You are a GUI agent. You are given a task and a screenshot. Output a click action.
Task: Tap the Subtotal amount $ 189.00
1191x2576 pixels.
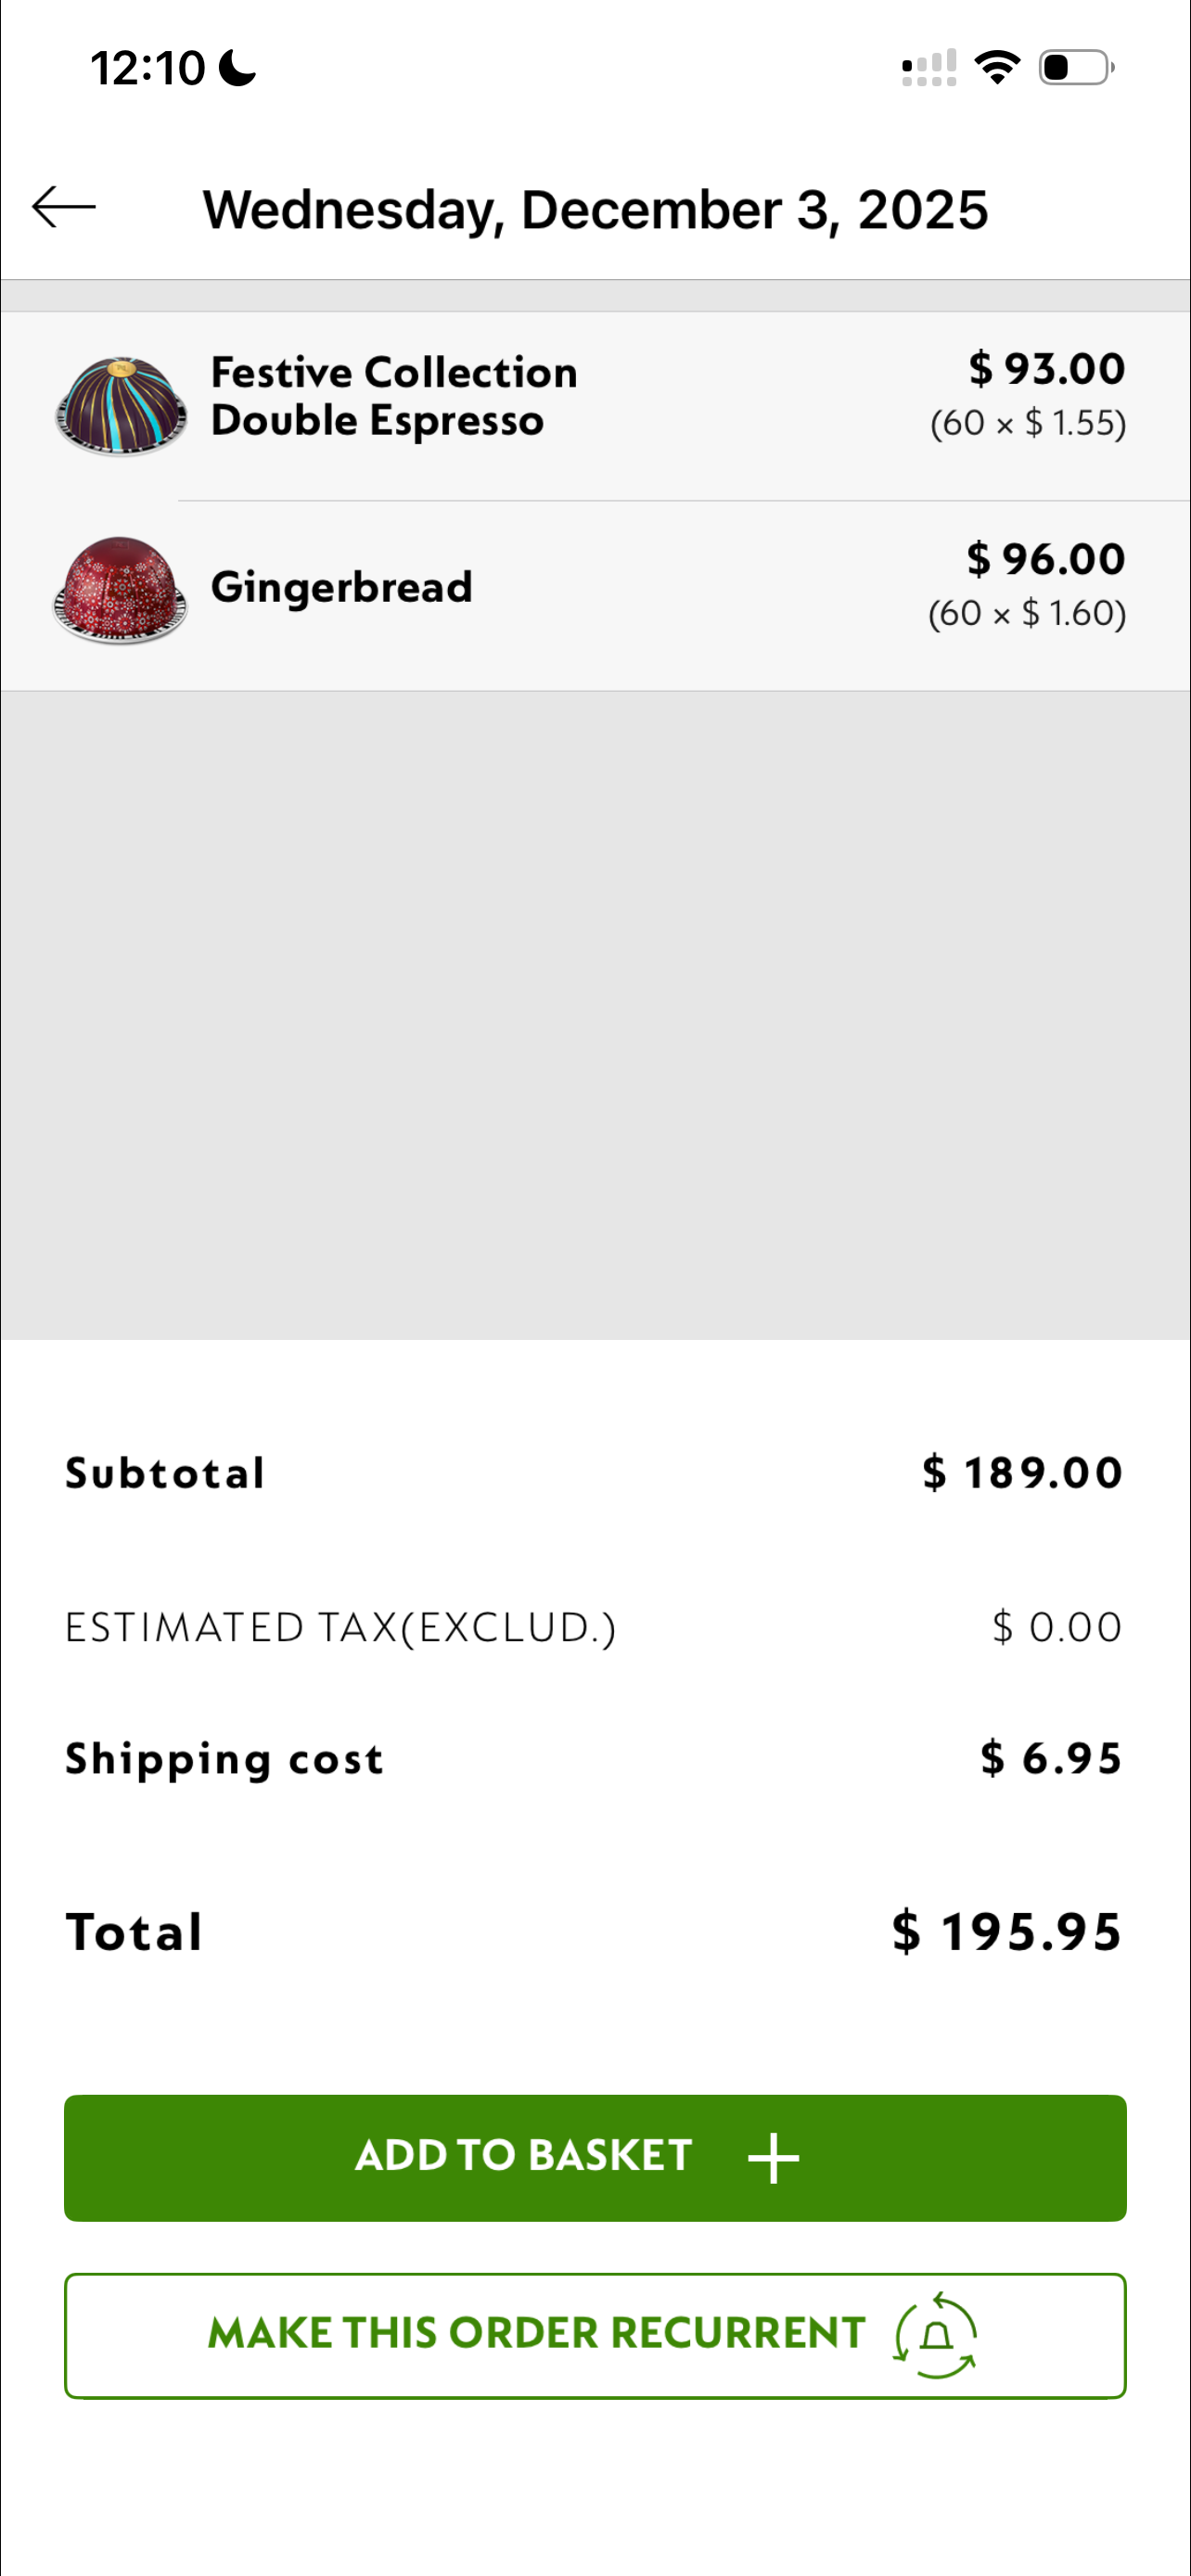1022,1473
